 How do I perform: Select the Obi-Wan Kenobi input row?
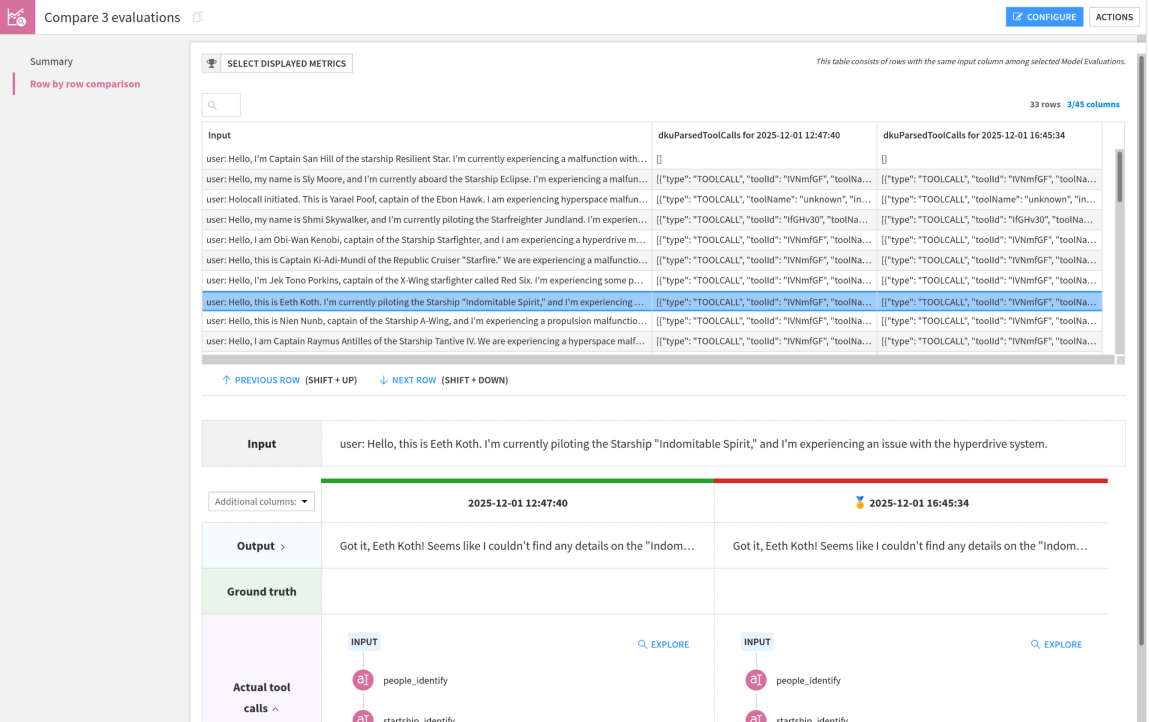pos(426,240)
